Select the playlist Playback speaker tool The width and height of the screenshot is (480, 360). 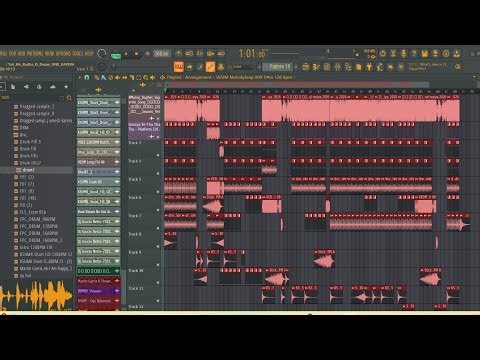tap(153, 77)
